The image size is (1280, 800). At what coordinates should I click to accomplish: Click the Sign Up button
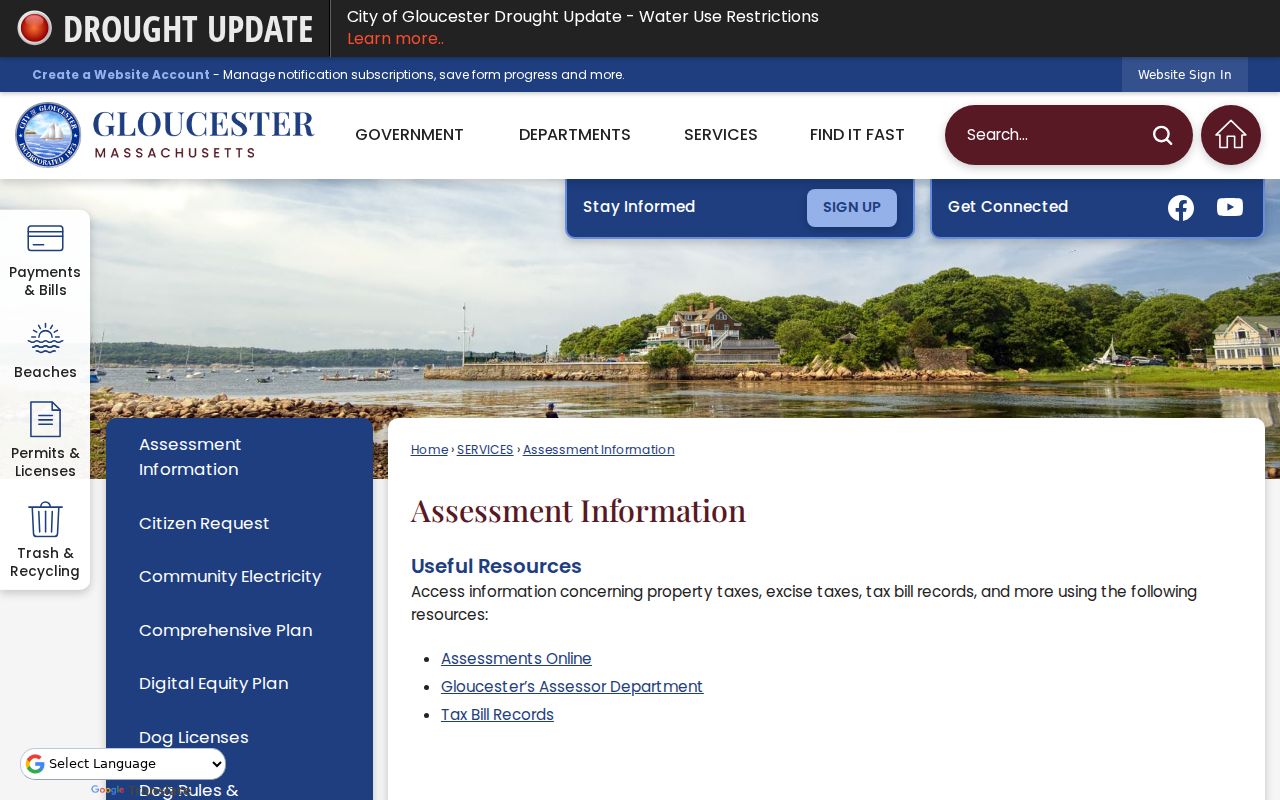(x=852, y=208)
